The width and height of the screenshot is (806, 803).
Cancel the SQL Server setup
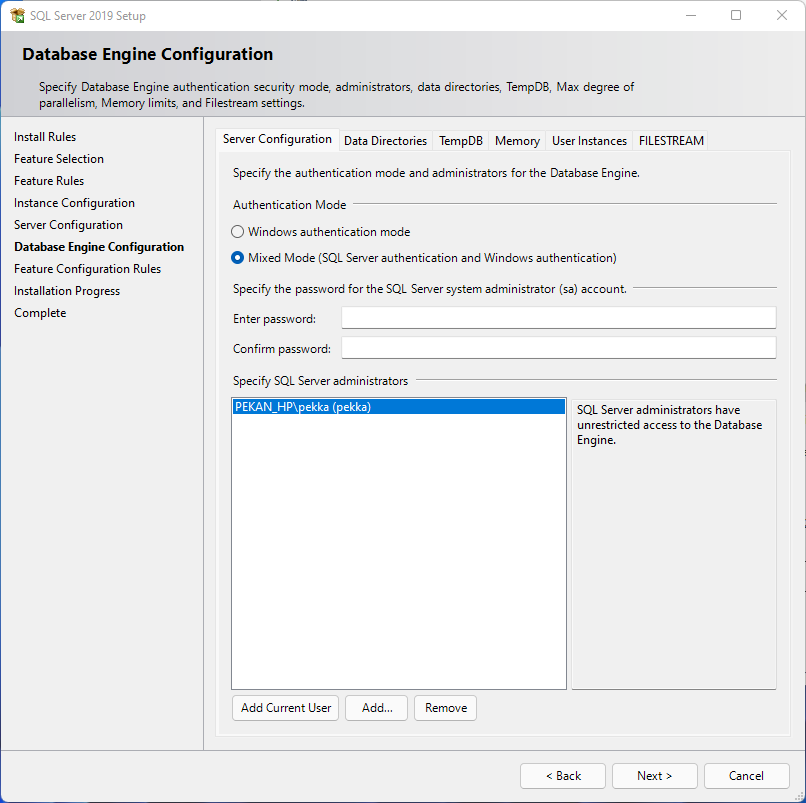coord(746,776)
